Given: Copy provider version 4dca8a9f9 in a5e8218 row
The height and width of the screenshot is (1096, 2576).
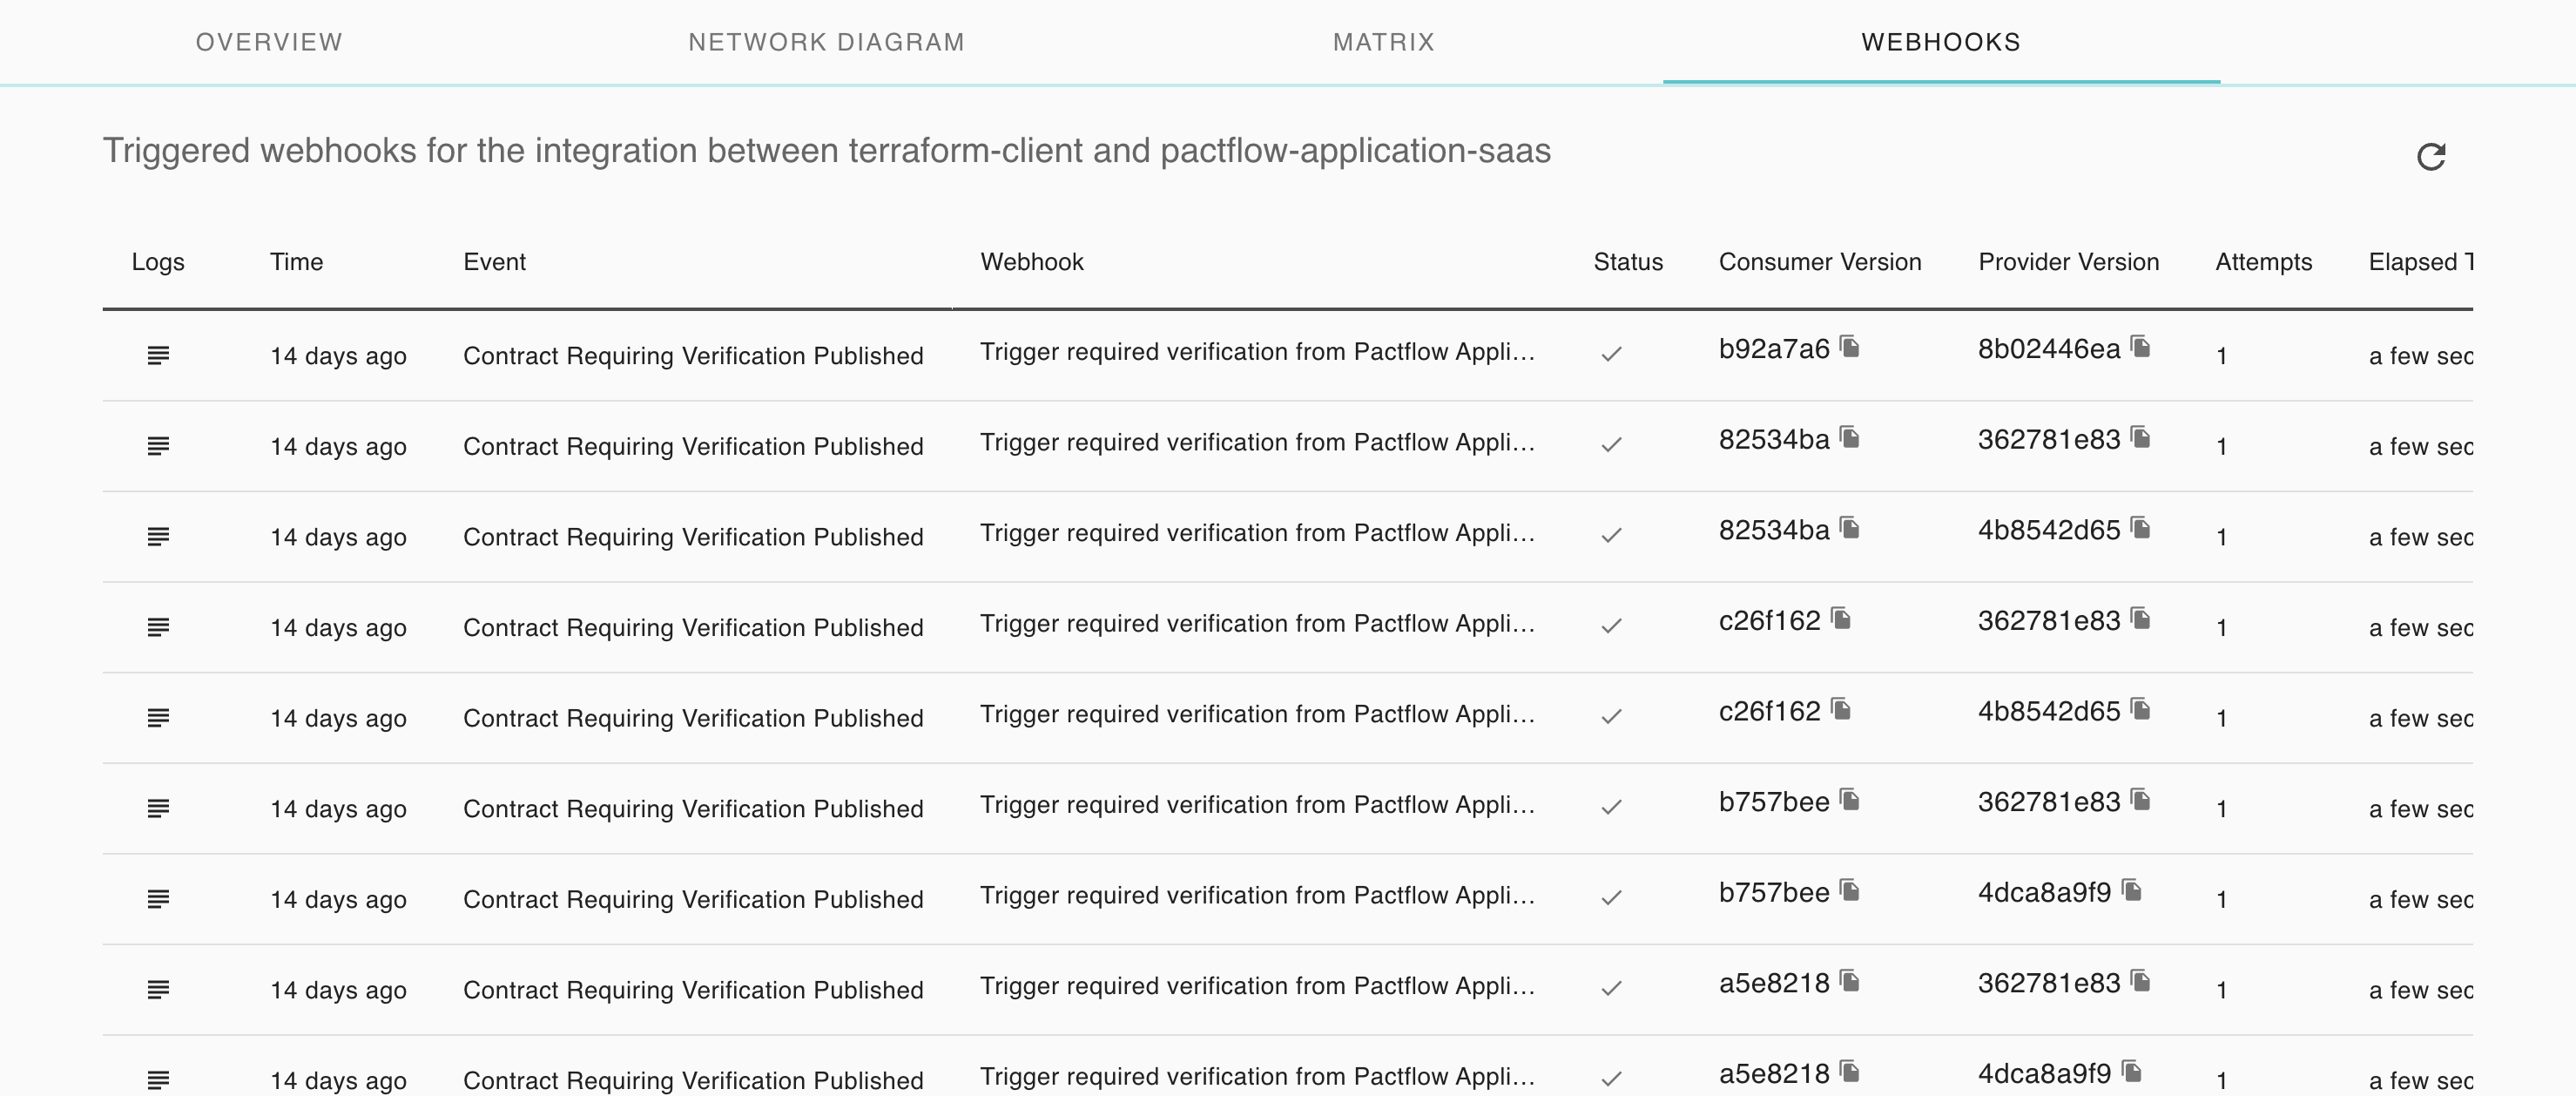Looking at the screenshot, I should click(2132, 1072).
